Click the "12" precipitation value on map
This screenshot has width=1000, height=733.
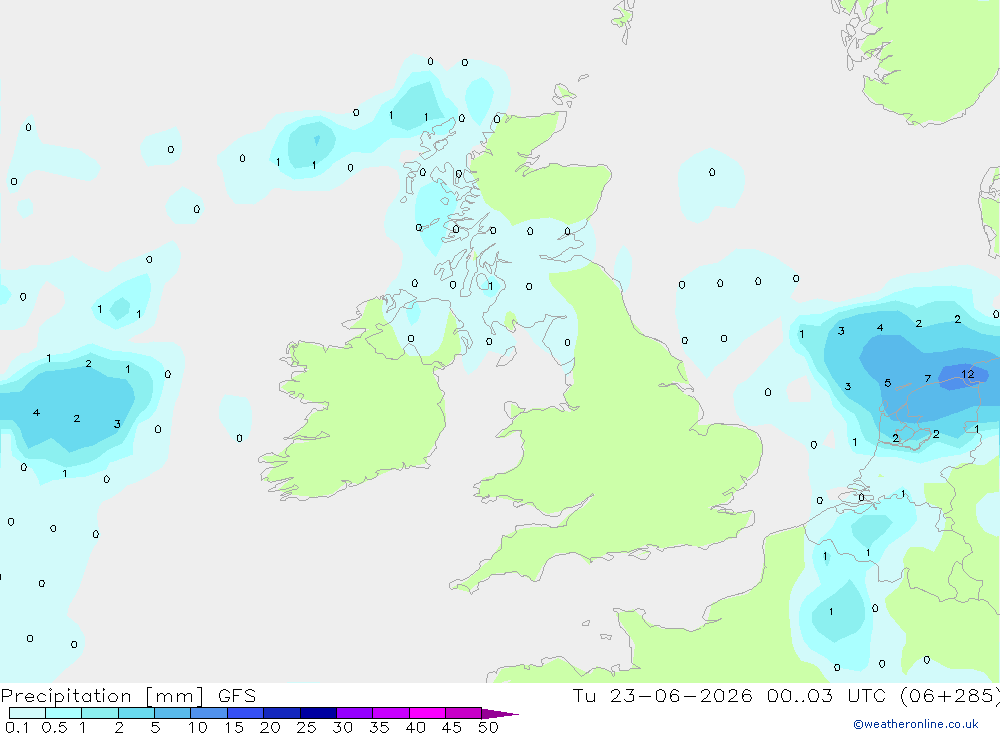(x=967, y=374)
